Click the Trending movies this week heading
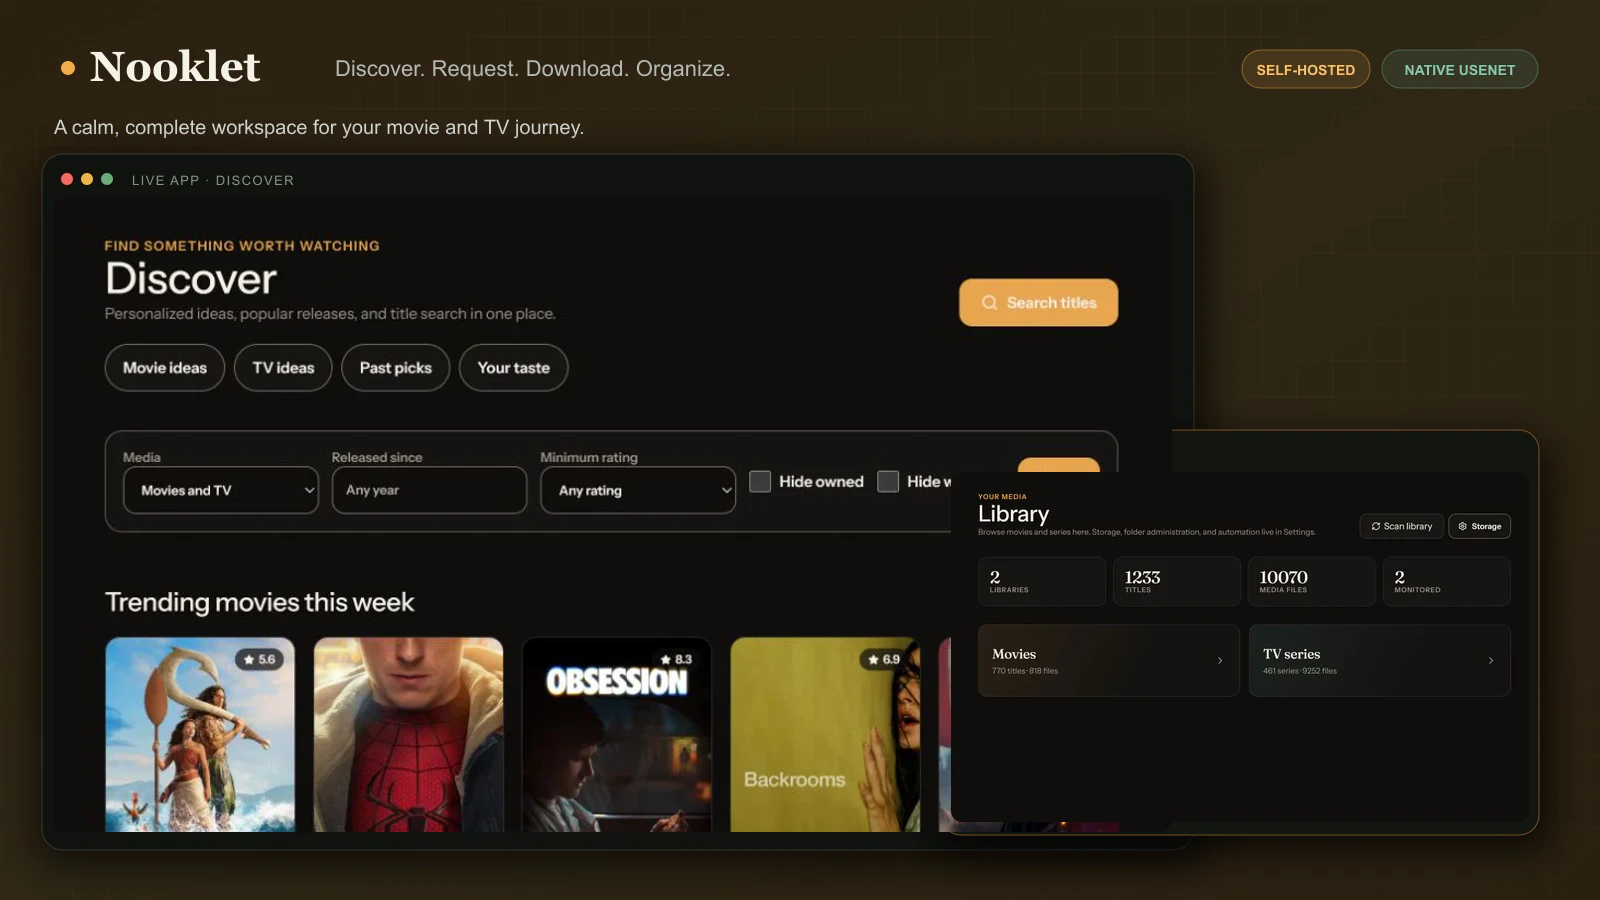This screenshot has height=900, width=1600. [x=260, y=602]
